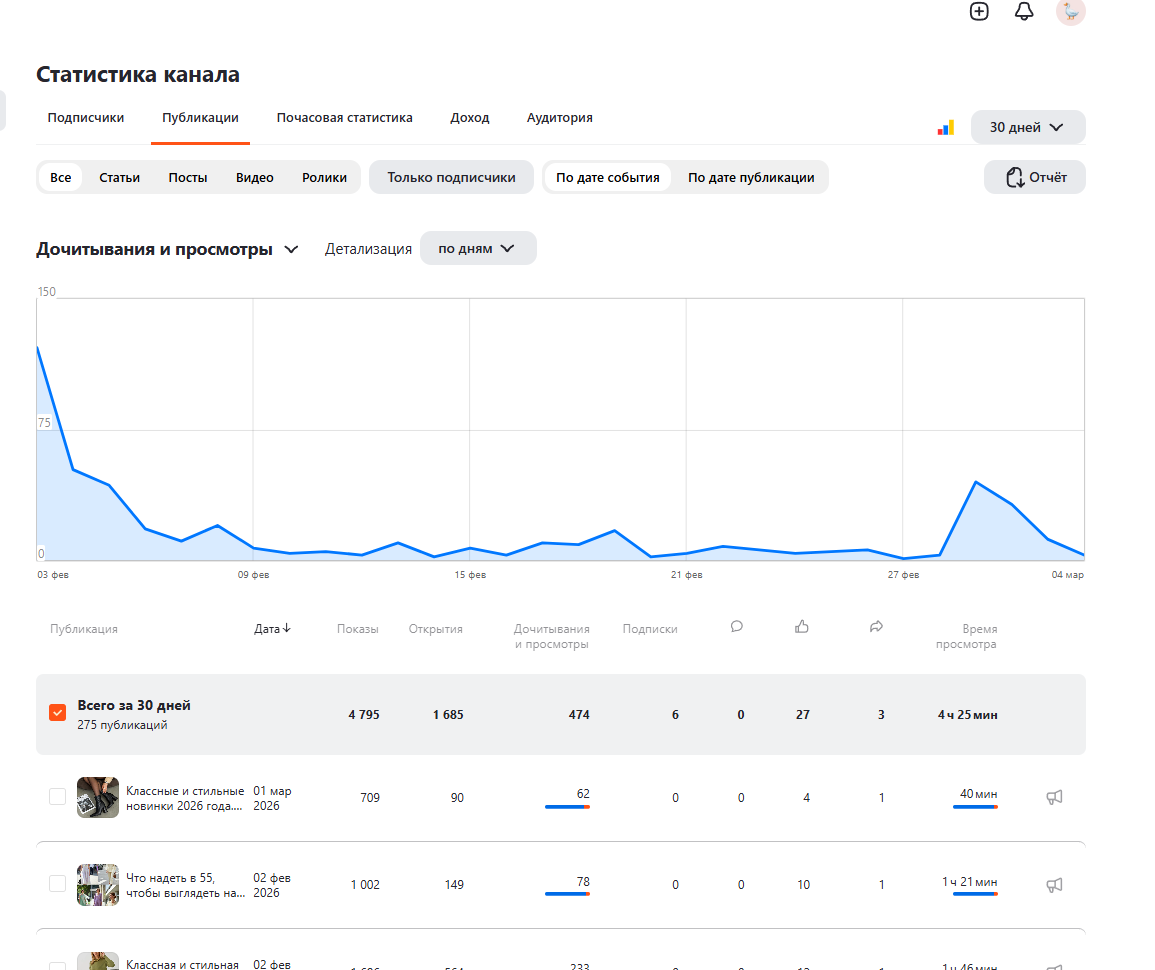Switch to Подписчики tab
1155x970 pixels.
[86, 118]
